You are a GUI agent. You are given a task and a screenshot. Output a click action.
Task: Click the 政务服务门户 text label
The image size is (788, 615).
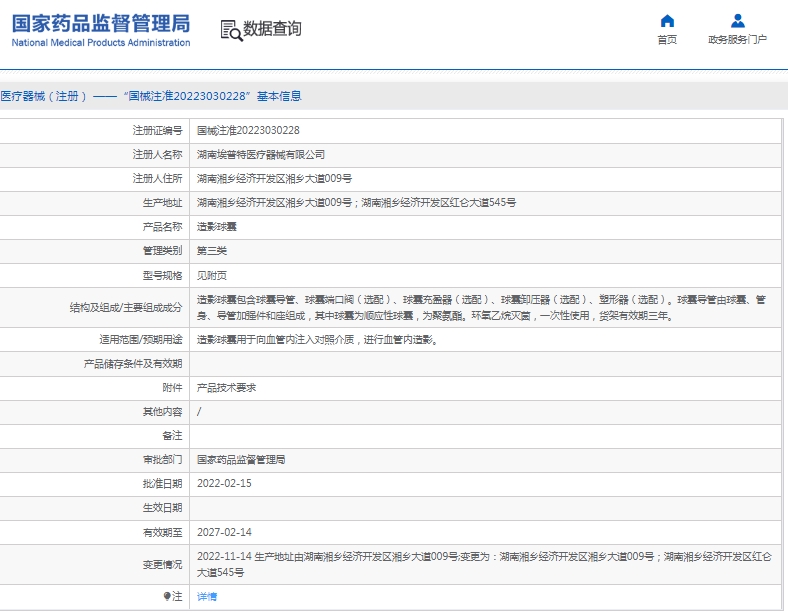pyautogui.click(x=737, y=40)
